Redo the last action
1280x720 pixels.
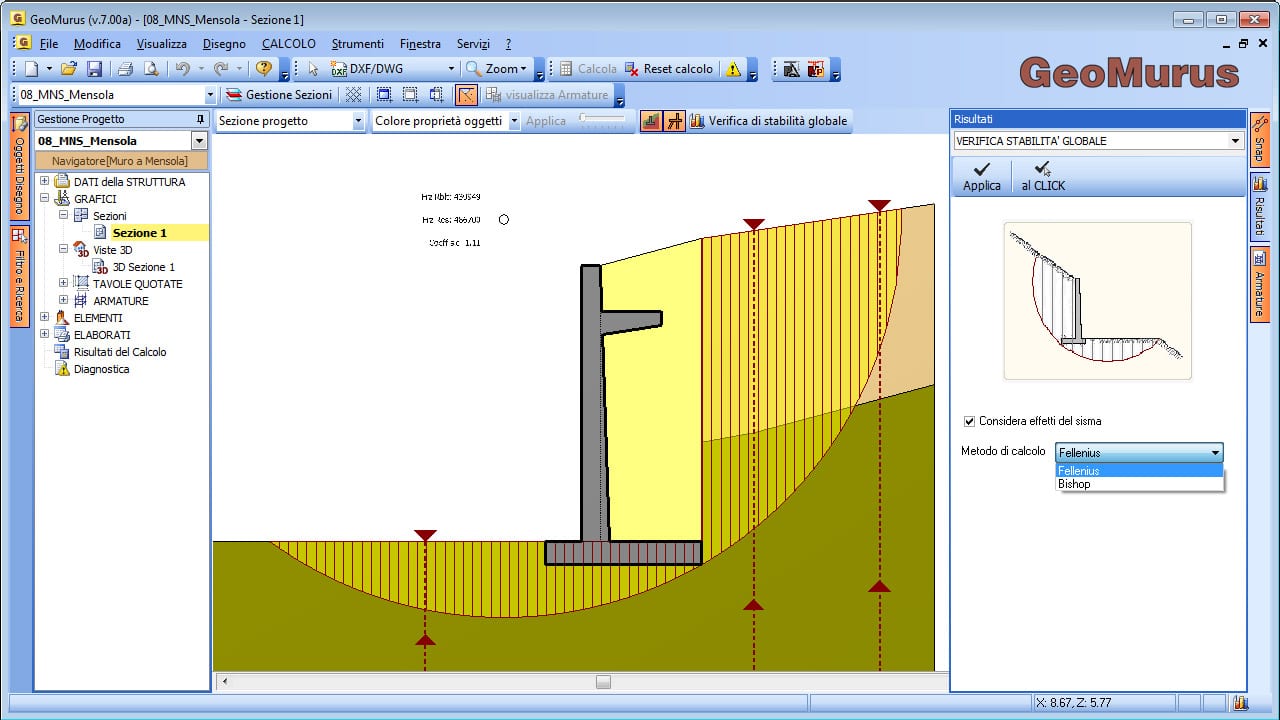point(220,69)
